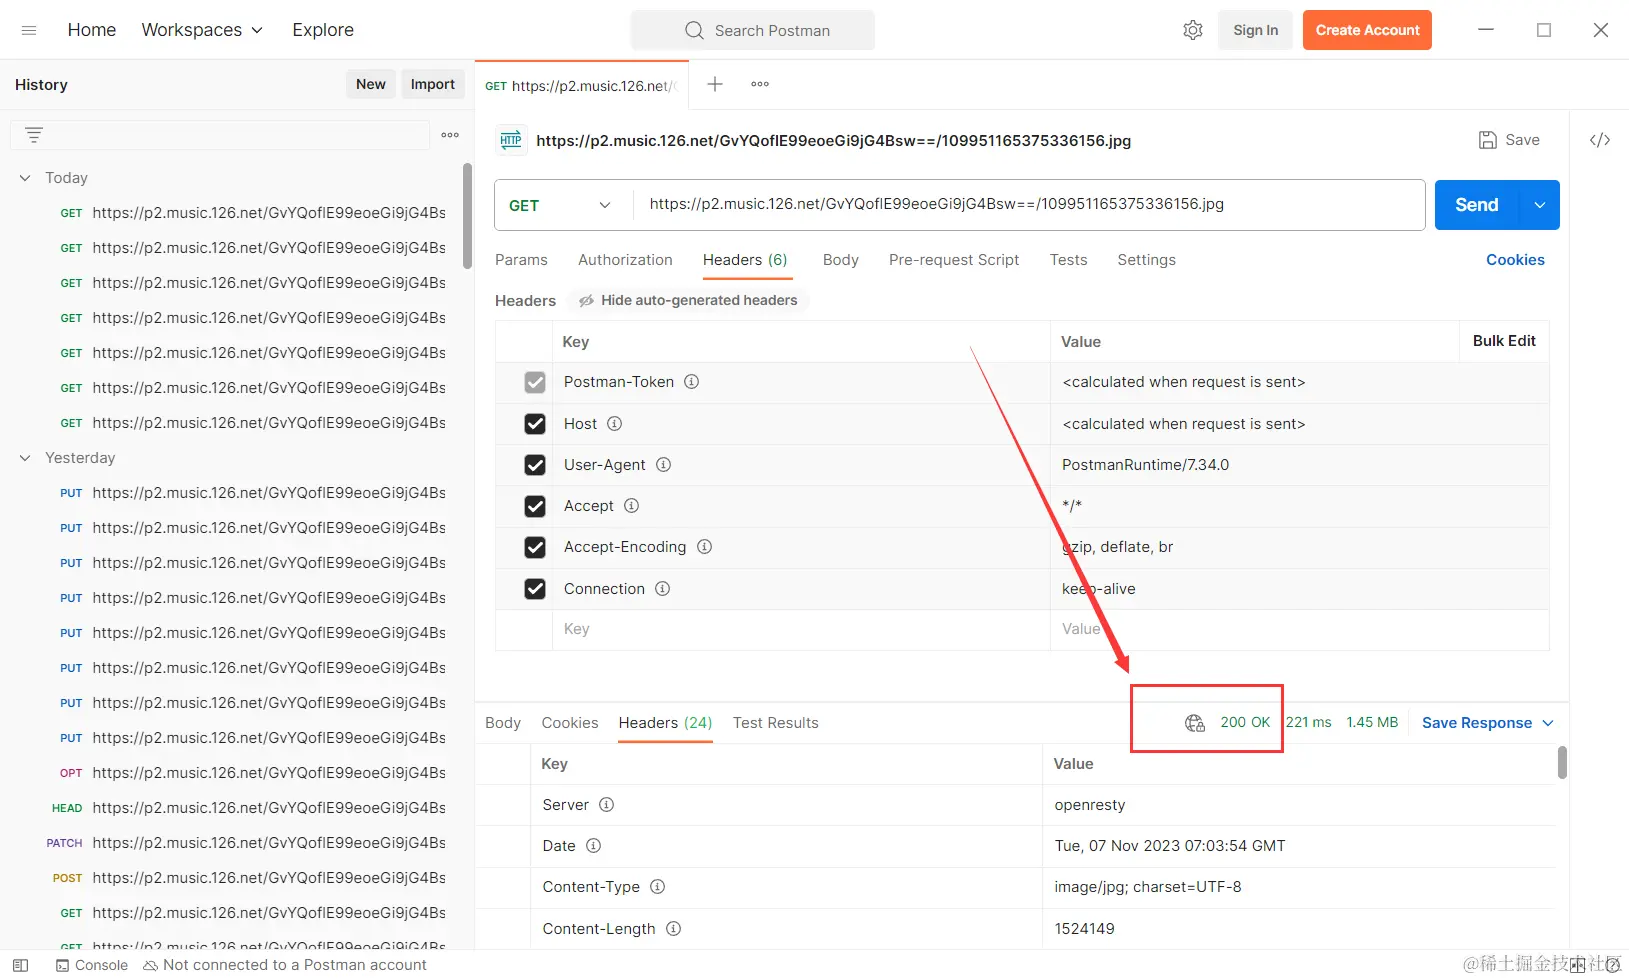The image size is (1629, 980).
Task: Collapse the Today history group
Action: click(x=25, y=178)
